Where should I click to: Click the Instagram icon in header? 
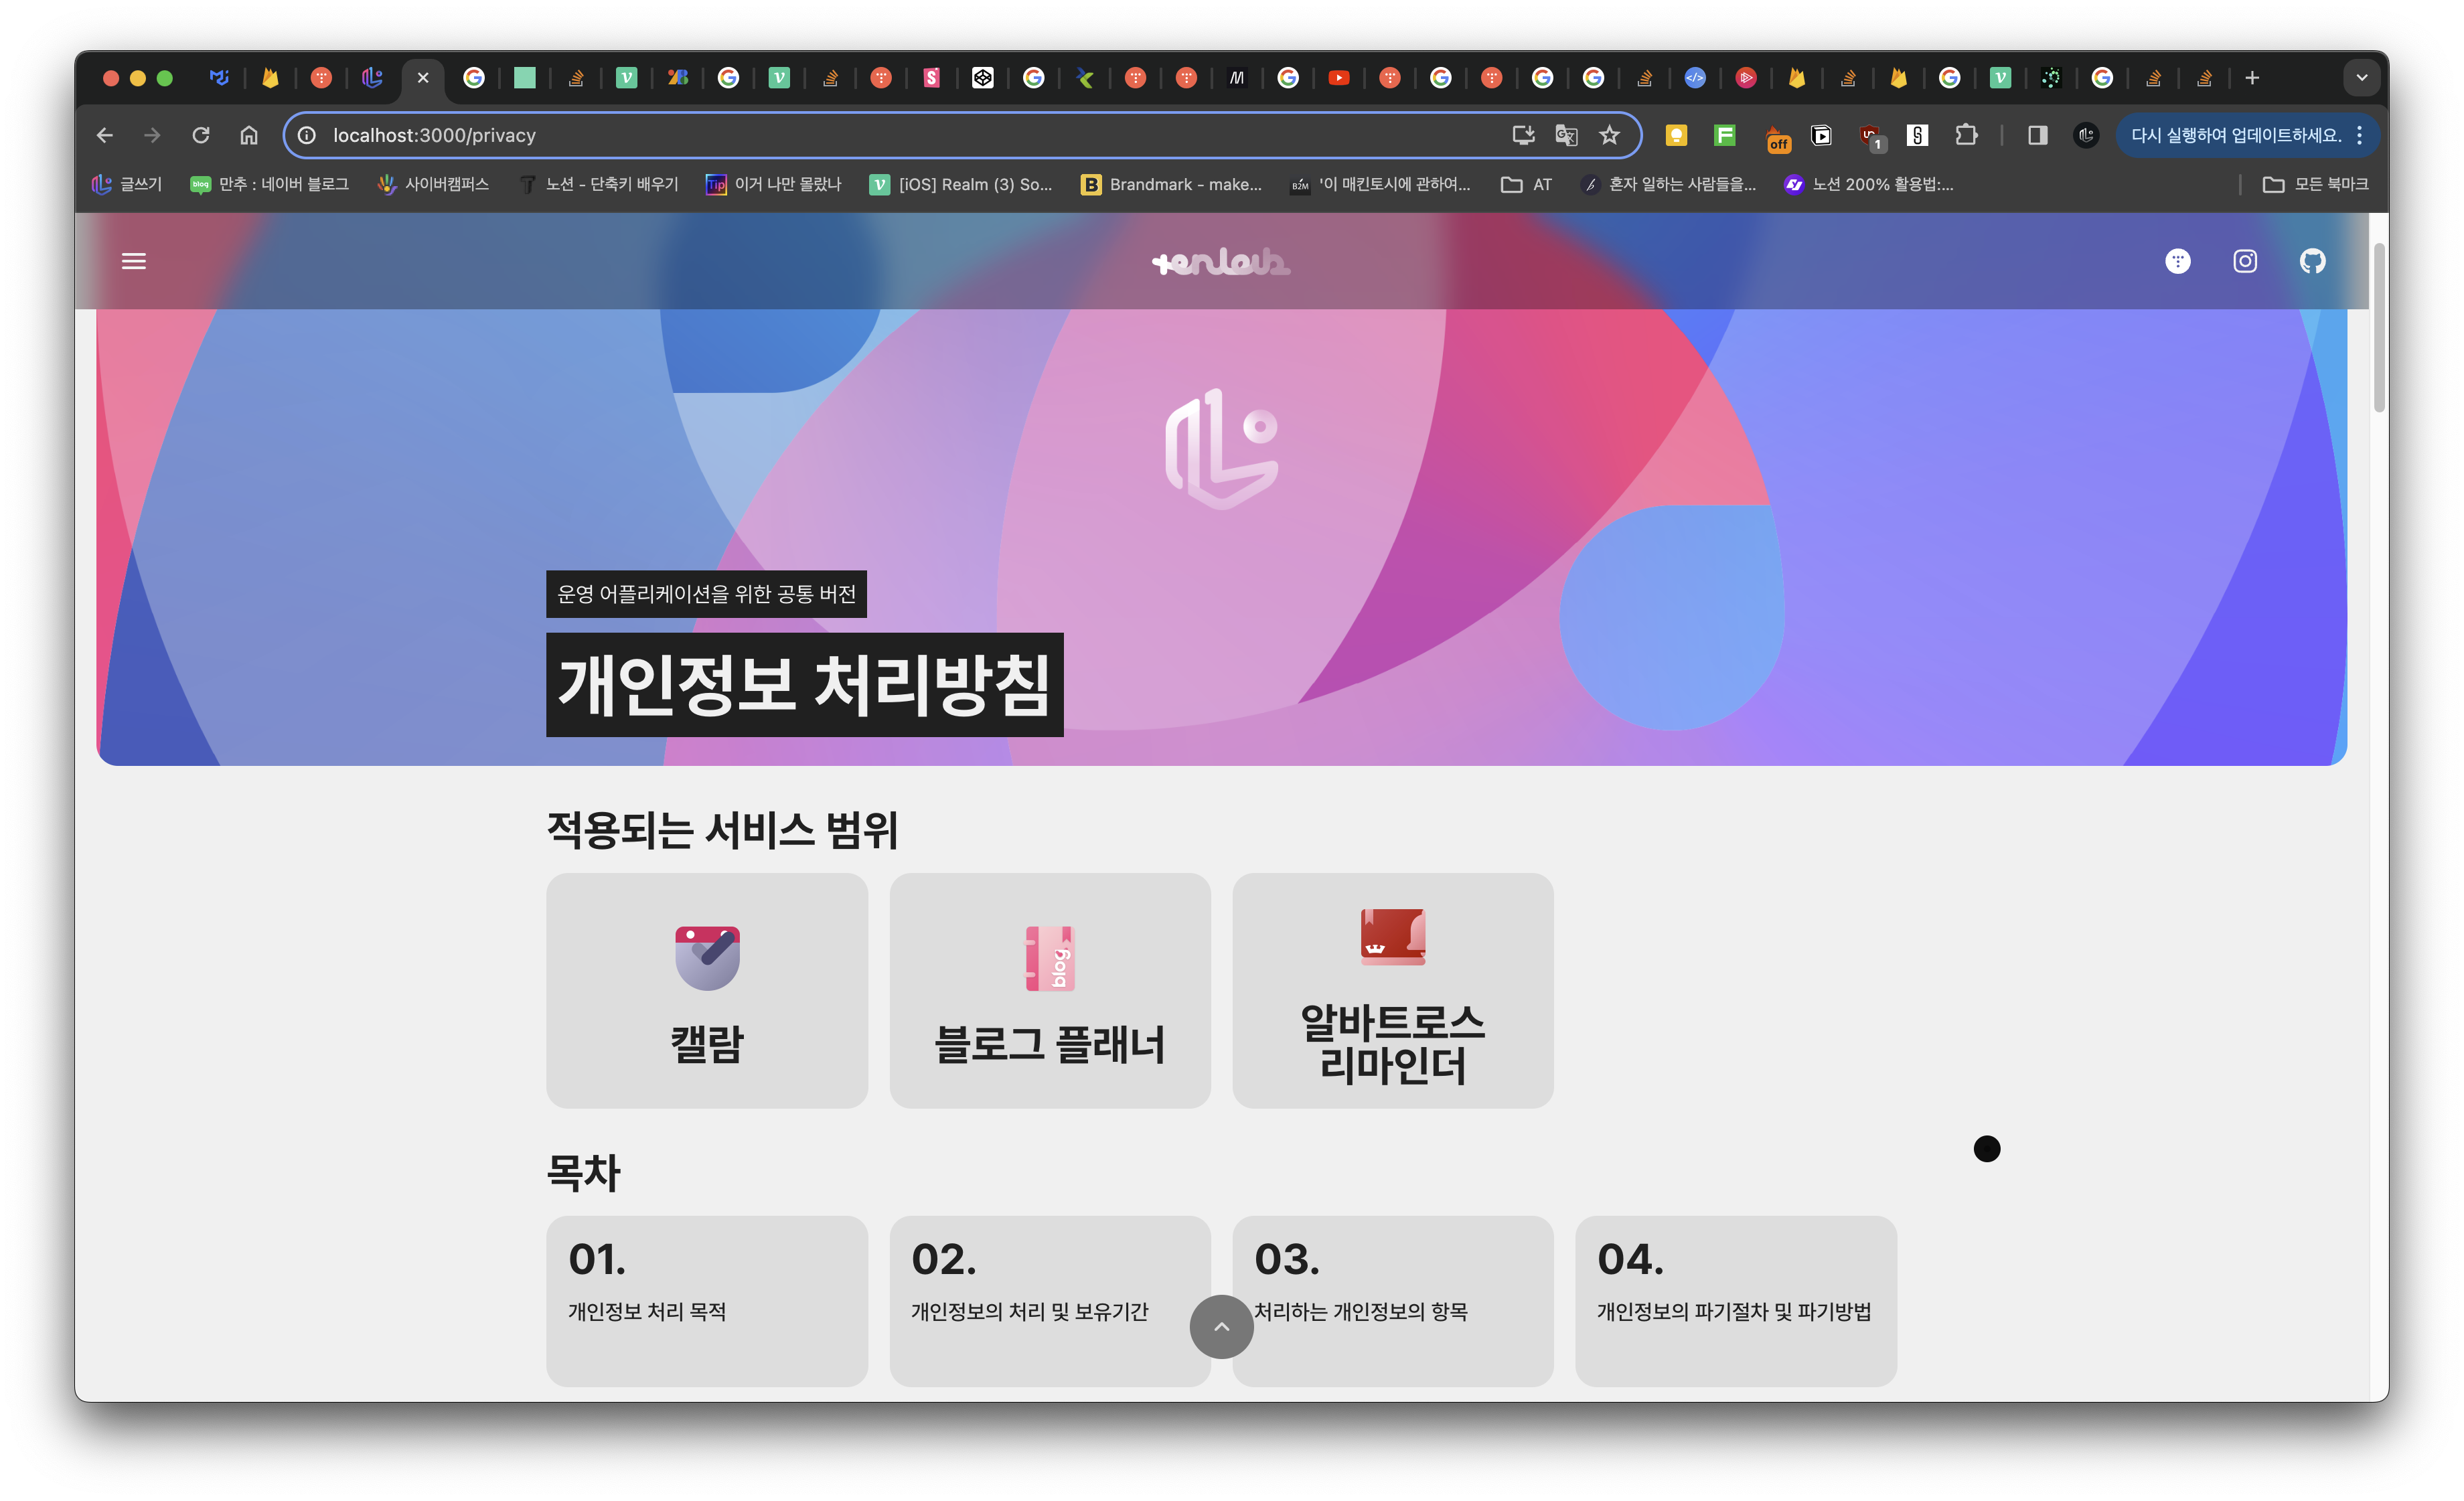click(2245, 261)
